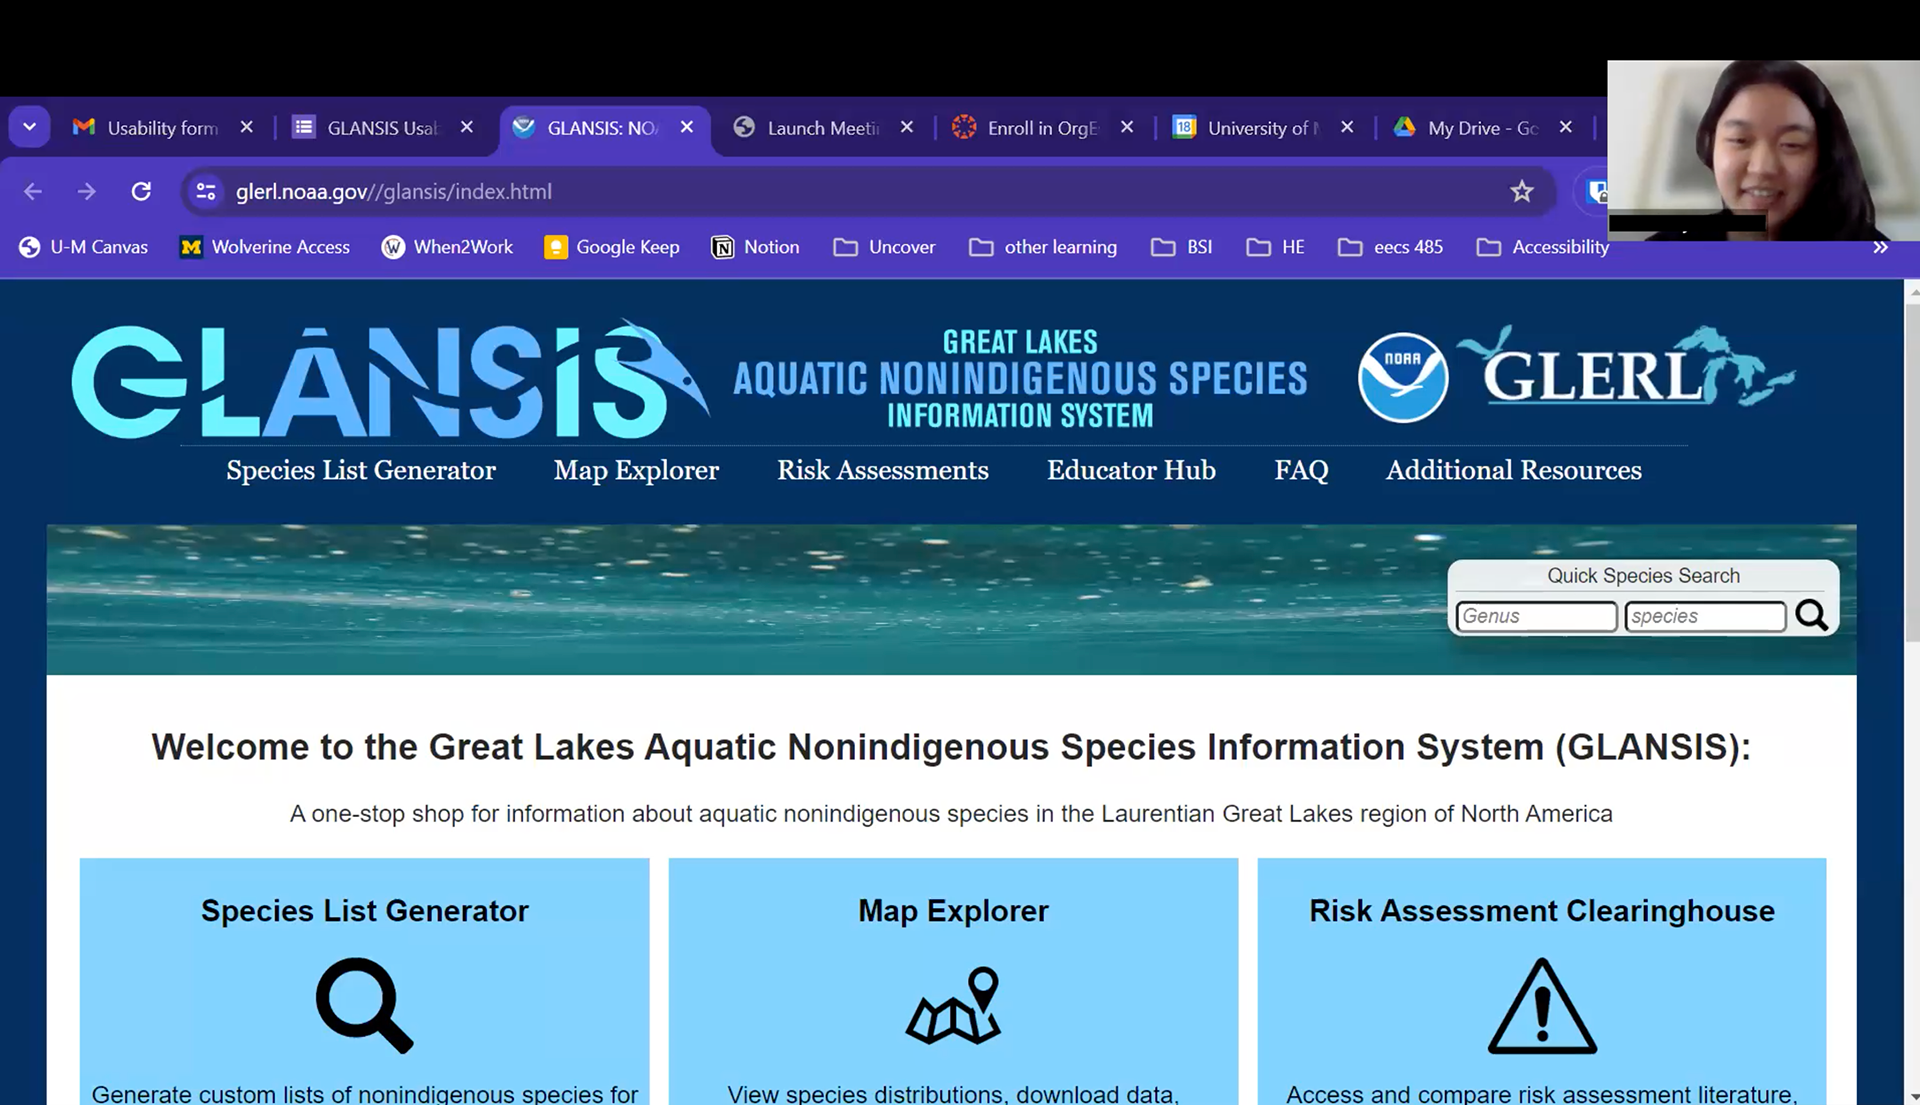1920x1105 pixels.
Task: Open Species List Generator nav menu
Action: pyautogui.click(x=361, y=470)
